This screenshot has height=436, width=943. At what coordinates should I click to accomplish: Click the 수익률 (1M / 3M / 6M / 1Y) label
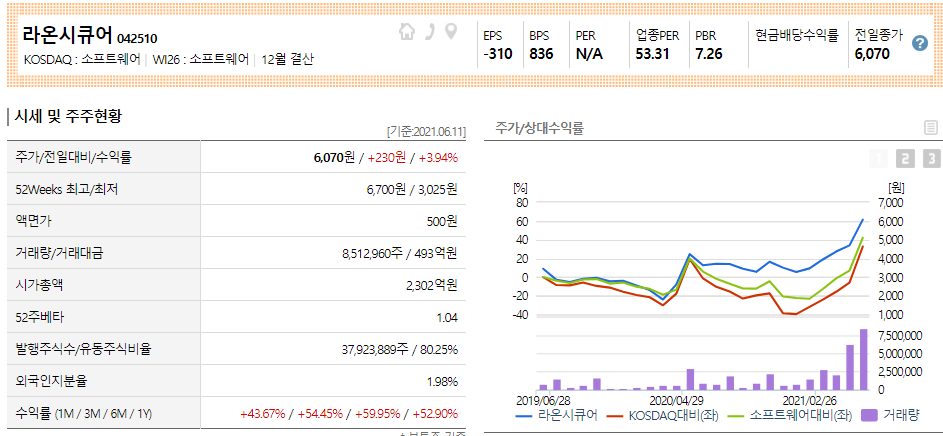click(84, 414)
